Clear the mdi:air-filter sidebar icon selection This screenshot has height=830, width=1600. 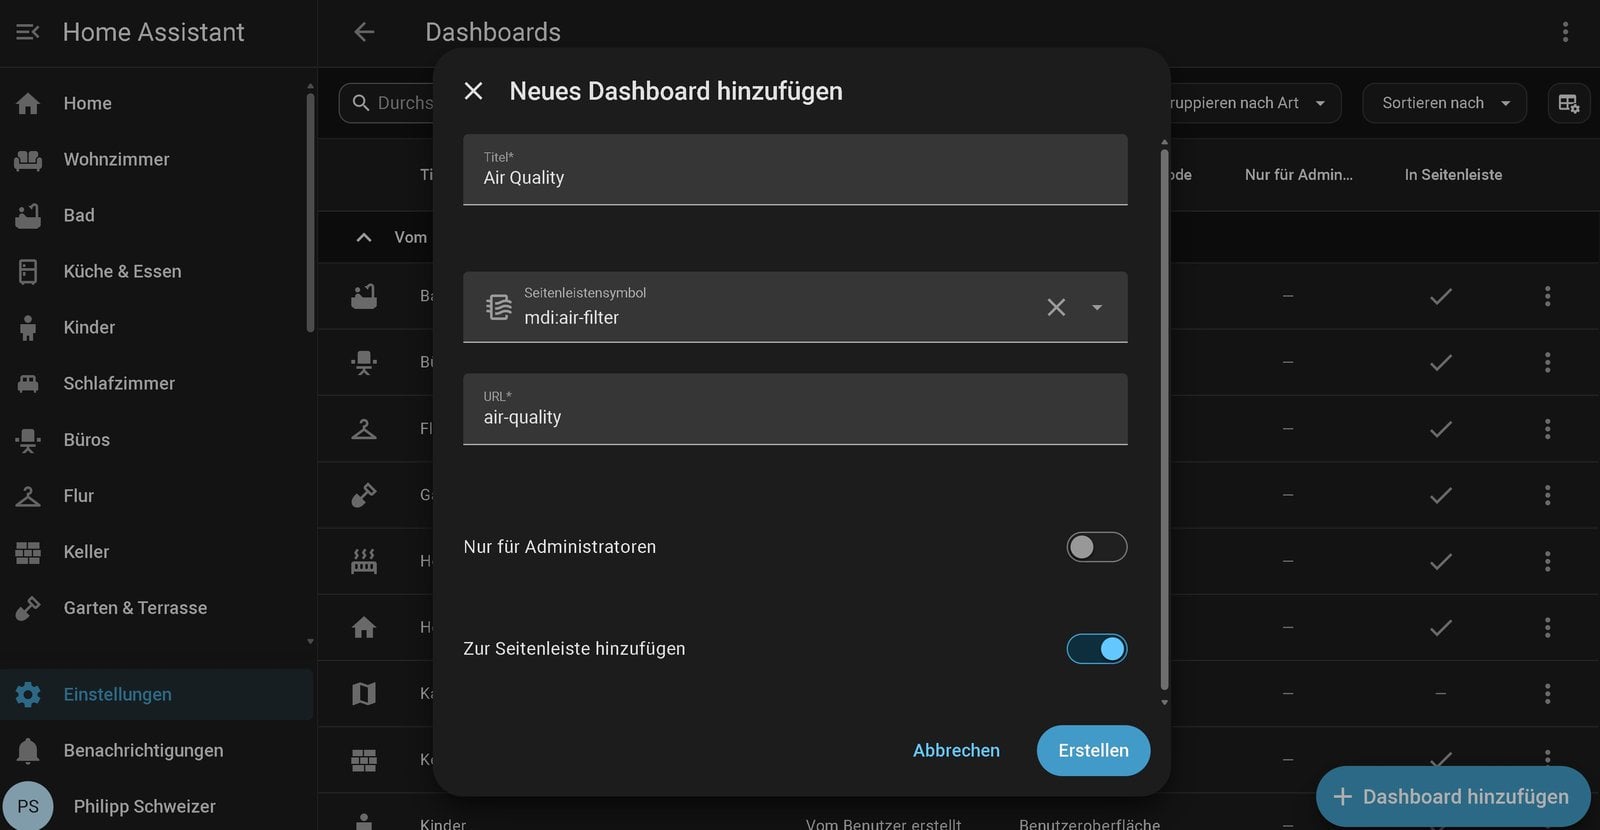[1056, 307]
